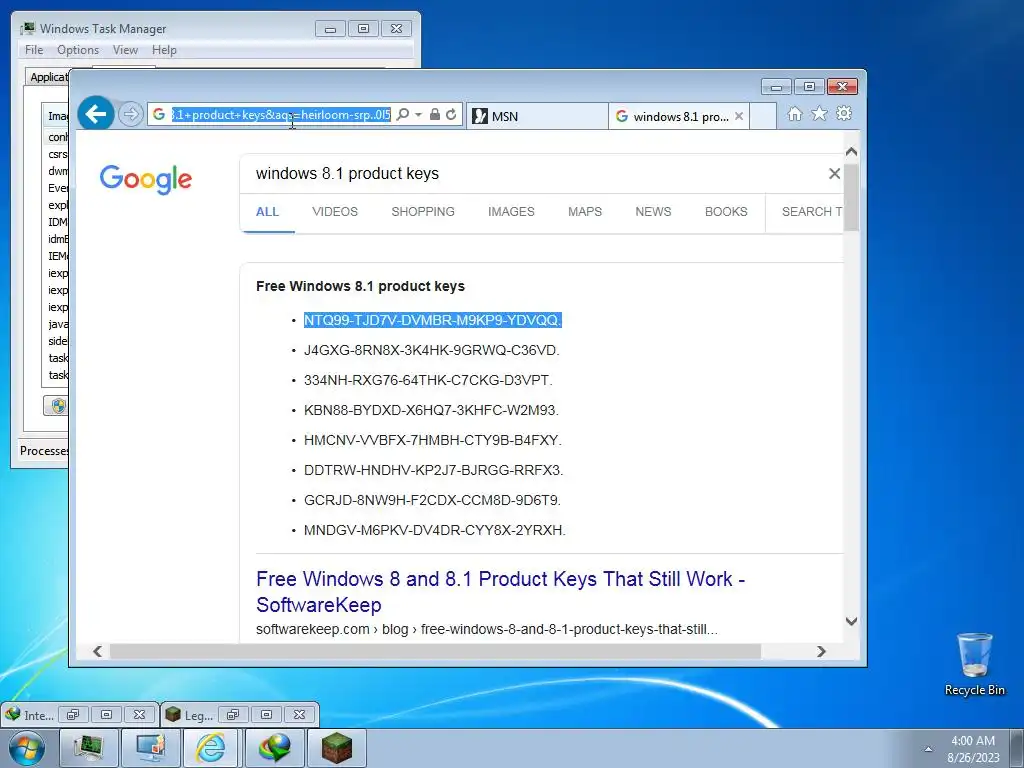The height and width of the screenshot is (768, 1024).
Task: Click the browser Back arrow button
Action: 96,114
